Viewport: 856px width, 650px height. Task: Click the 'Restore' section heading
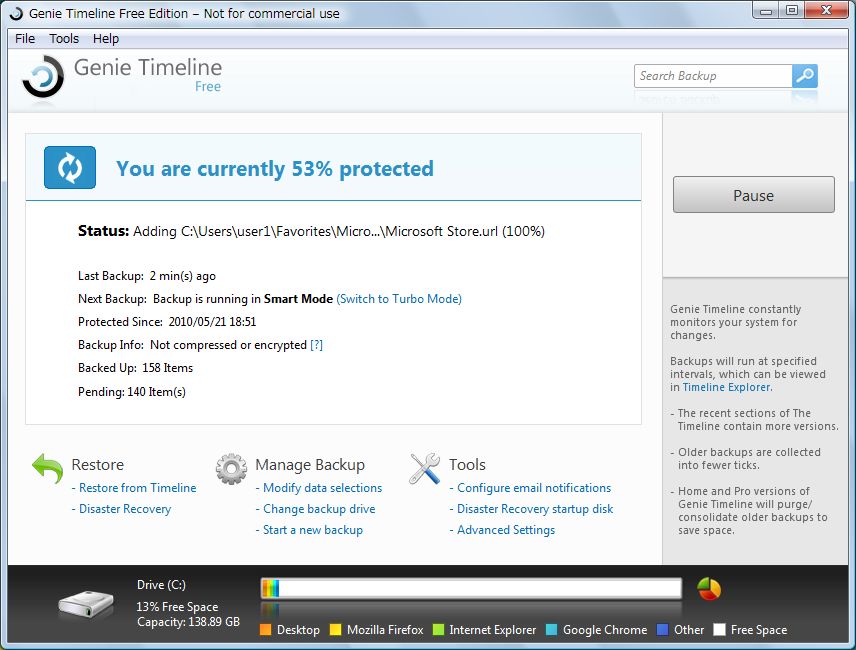click(x=98, y=464)
